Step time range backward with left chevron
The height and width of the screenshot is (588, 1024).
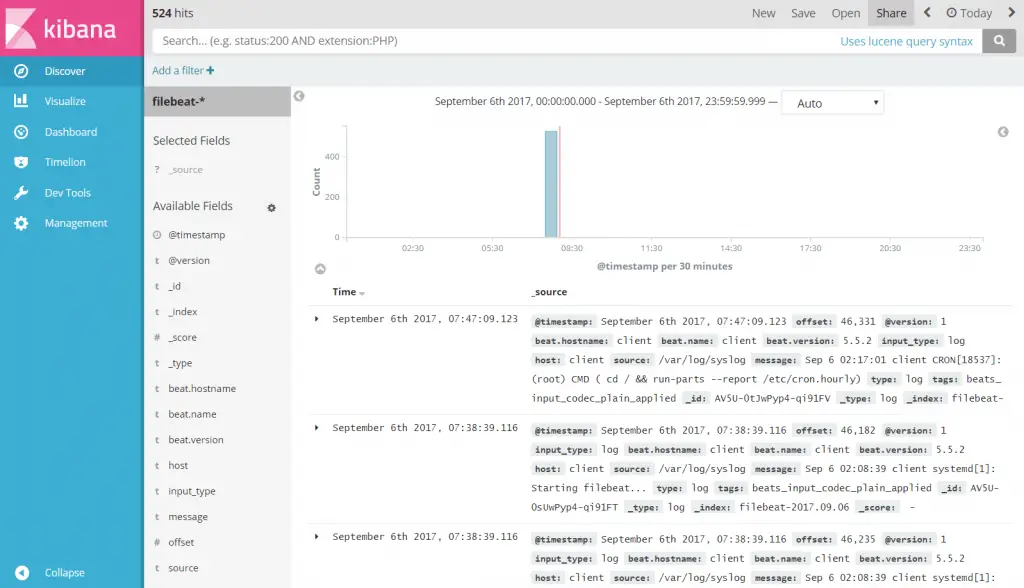[x=927, y=12]
